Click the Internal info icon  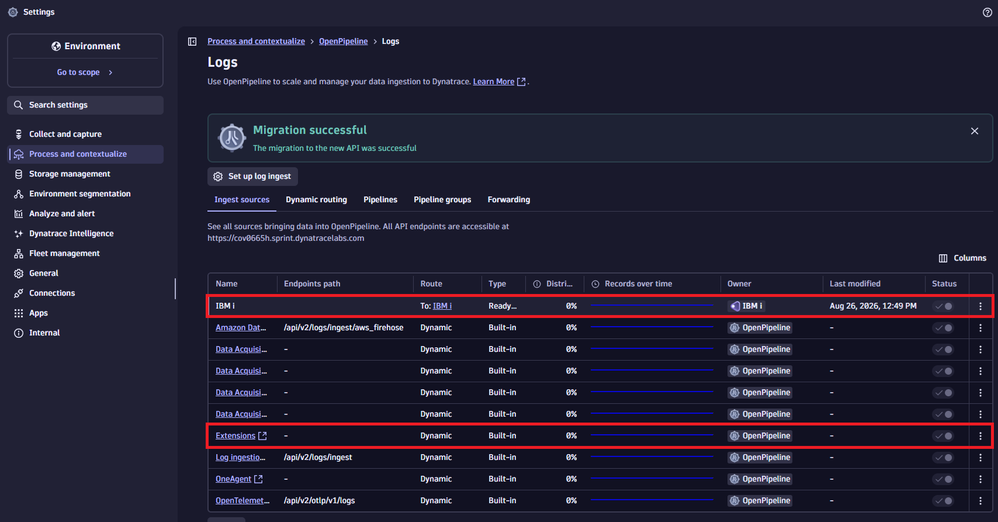[x=18, y=333]
